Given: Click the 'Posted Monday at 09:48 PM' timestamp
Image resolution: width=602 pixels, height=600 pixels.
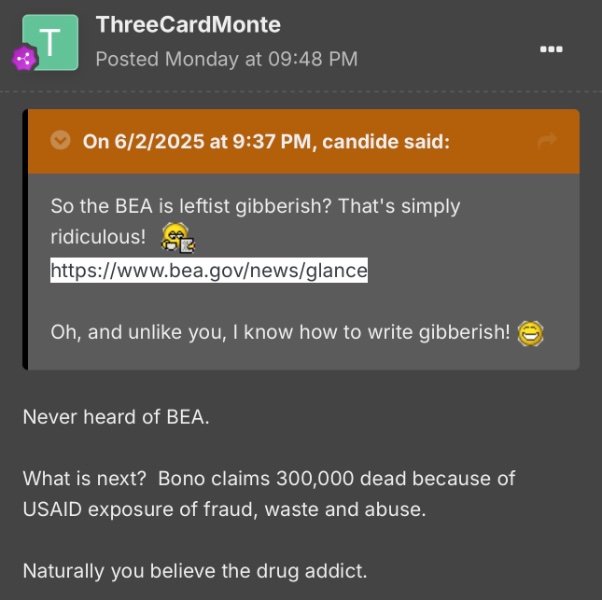Looking at the screenshot, I should click(226, 59).
